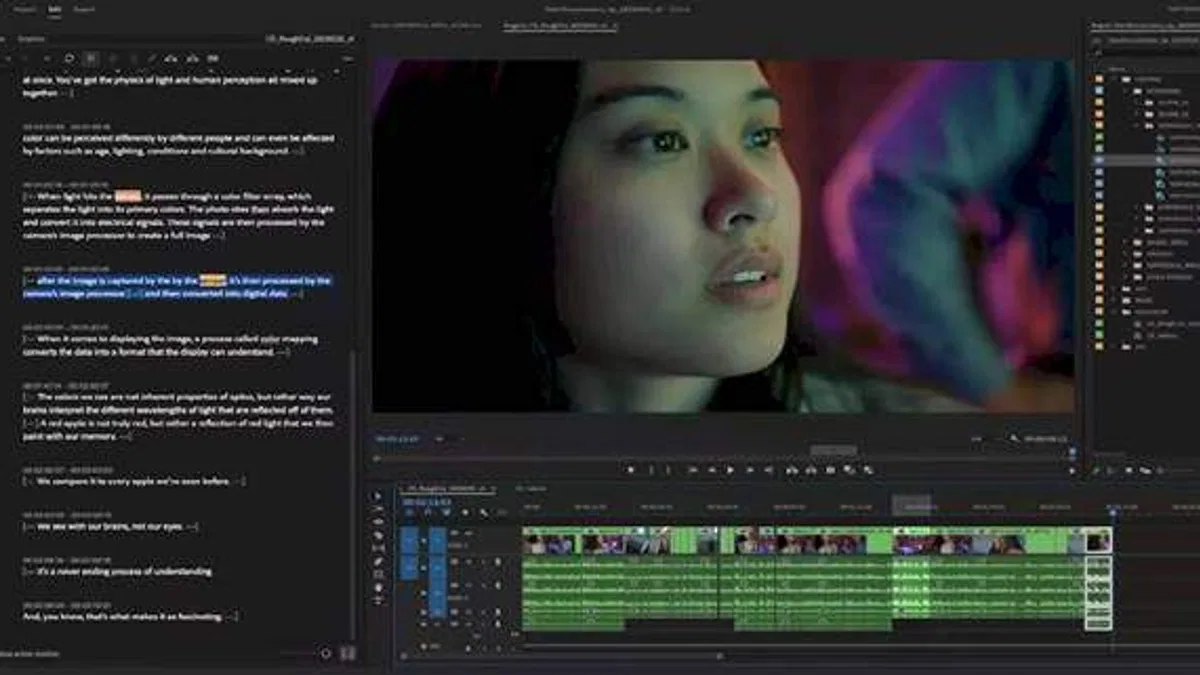Toggle the Project panel writable pencil icon

click(1096, 470)
